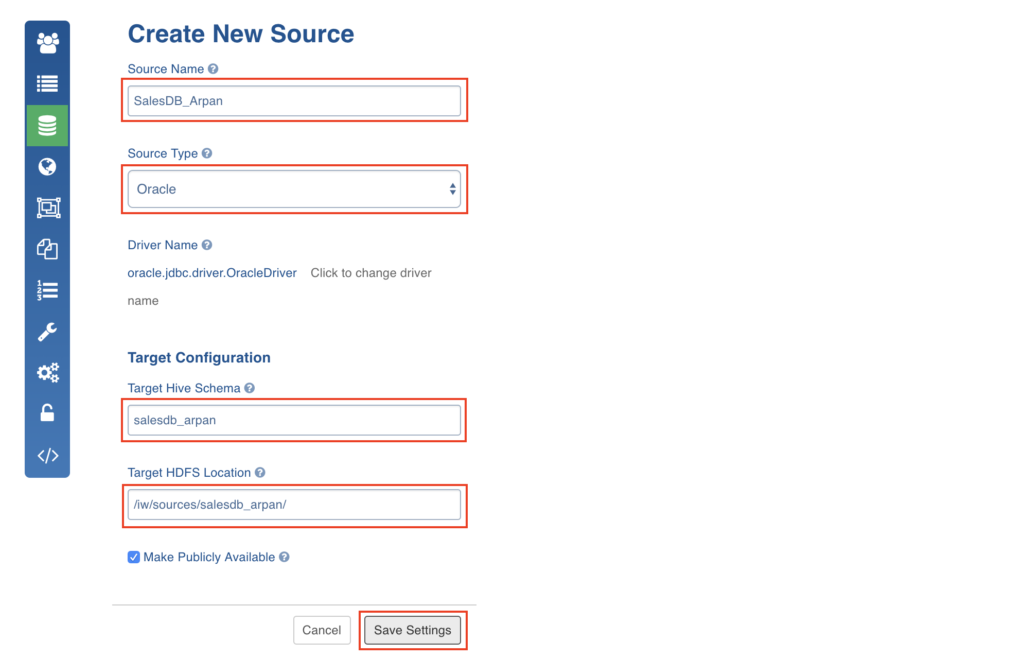
Task: Open the Source Type Oracle dropdown
Action: coord(294,189)
